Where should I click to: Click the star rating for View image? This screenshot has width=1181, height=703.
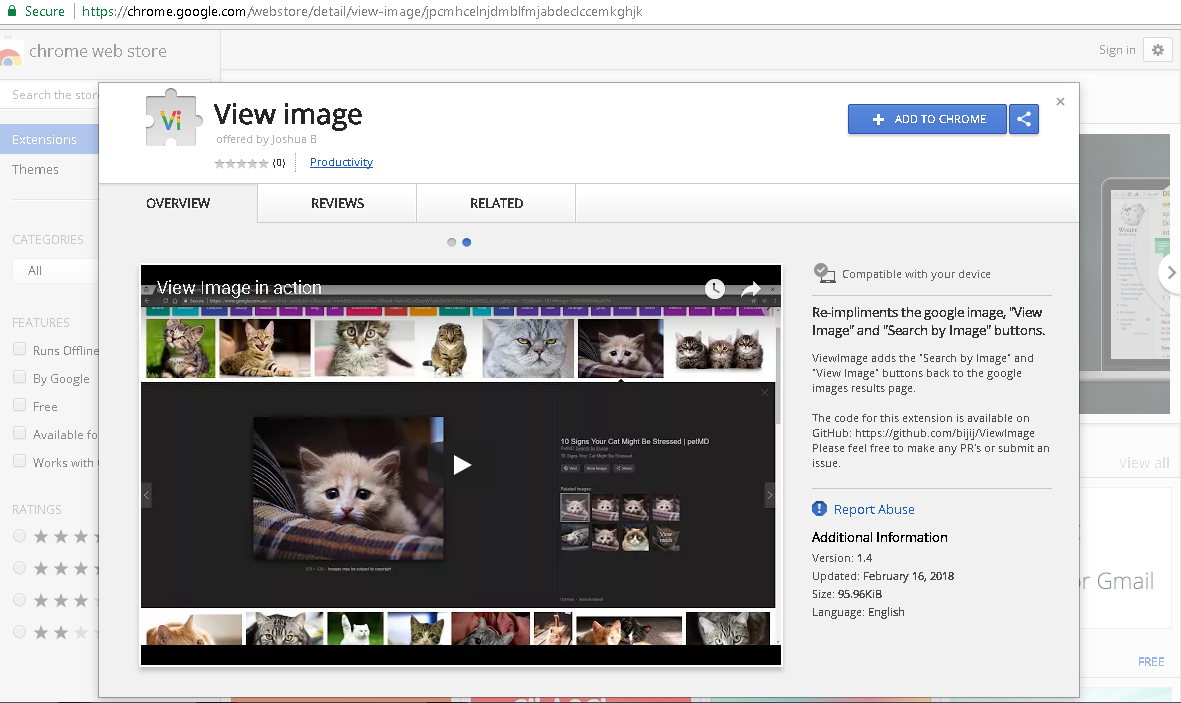click(x=241, y=163)
